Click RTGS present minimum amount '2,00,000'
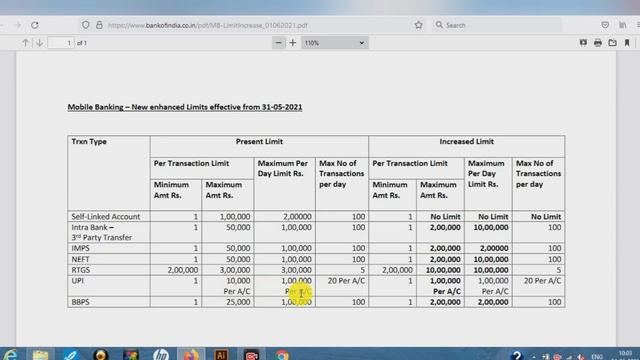The width and height of the screenshot is (640, 360). point(183,270)
